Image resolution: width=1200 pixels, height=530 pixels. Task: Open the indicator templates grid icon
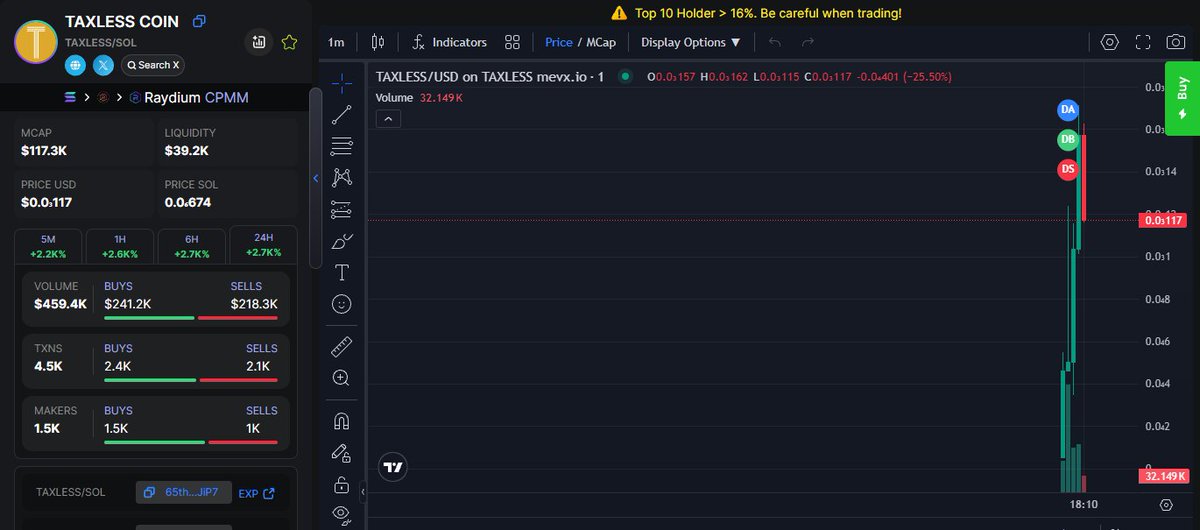coord(512,42)
